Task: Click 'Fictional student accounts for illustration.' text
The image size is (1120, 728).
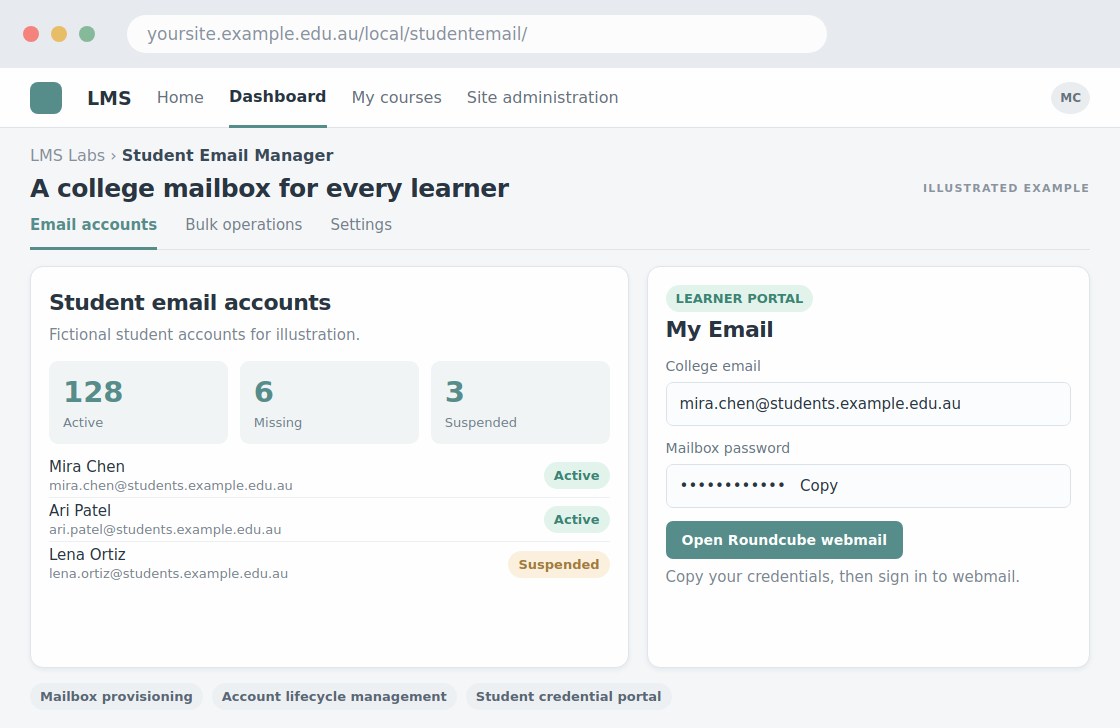Action: [204, 334]
